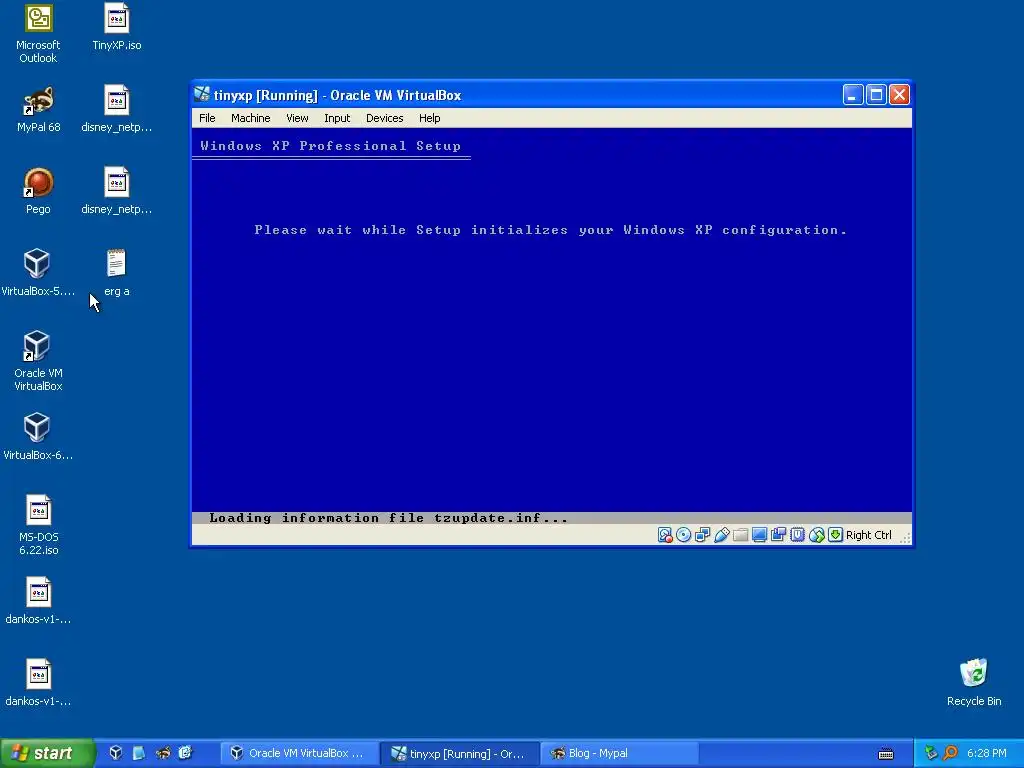
Task: Click the Right Ctrl host key label
Action: click(x=869, y=535)
